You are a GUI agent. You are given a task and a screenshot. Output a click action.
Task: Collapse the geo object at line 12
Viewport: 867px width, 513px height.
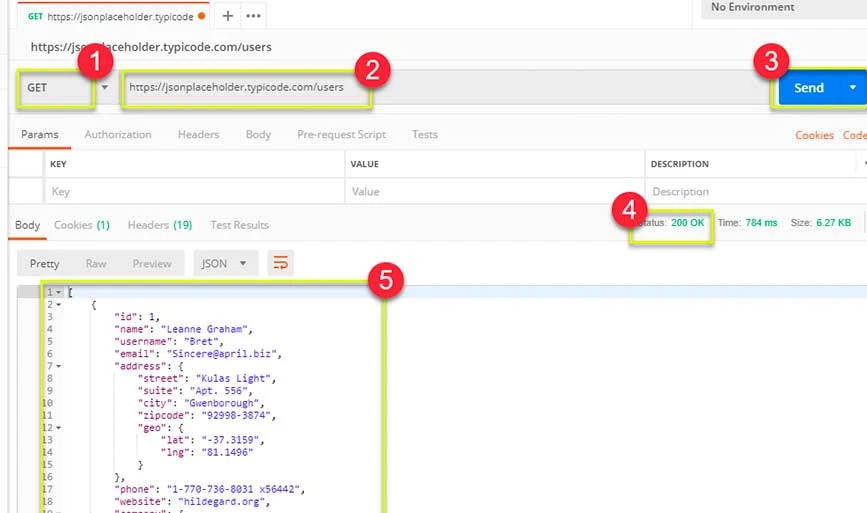click(59, 427)
